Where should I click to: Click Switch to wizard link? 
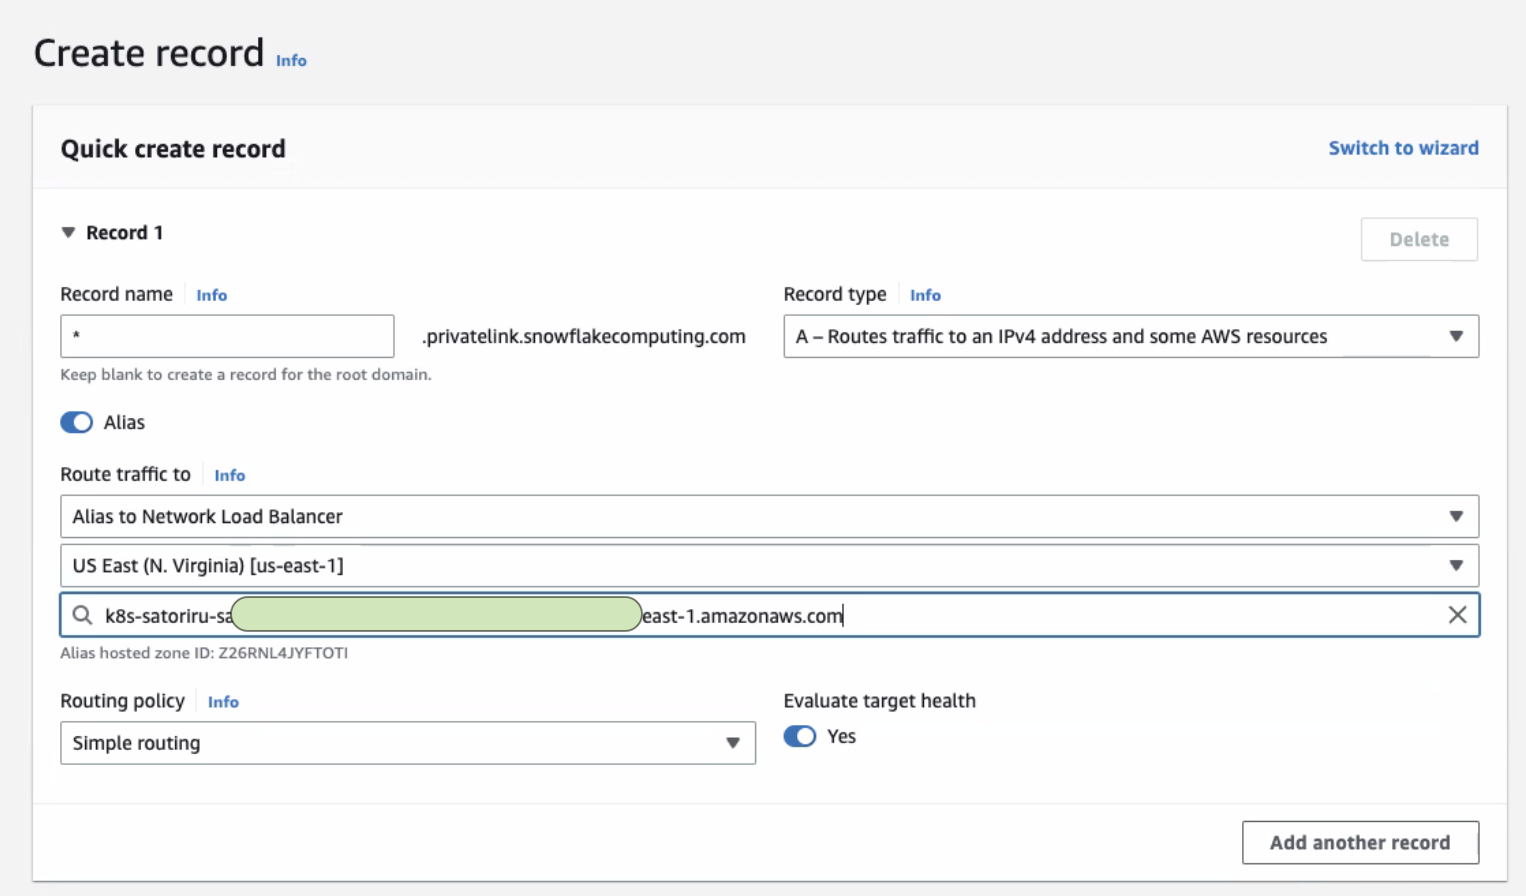pos(1403,148)
